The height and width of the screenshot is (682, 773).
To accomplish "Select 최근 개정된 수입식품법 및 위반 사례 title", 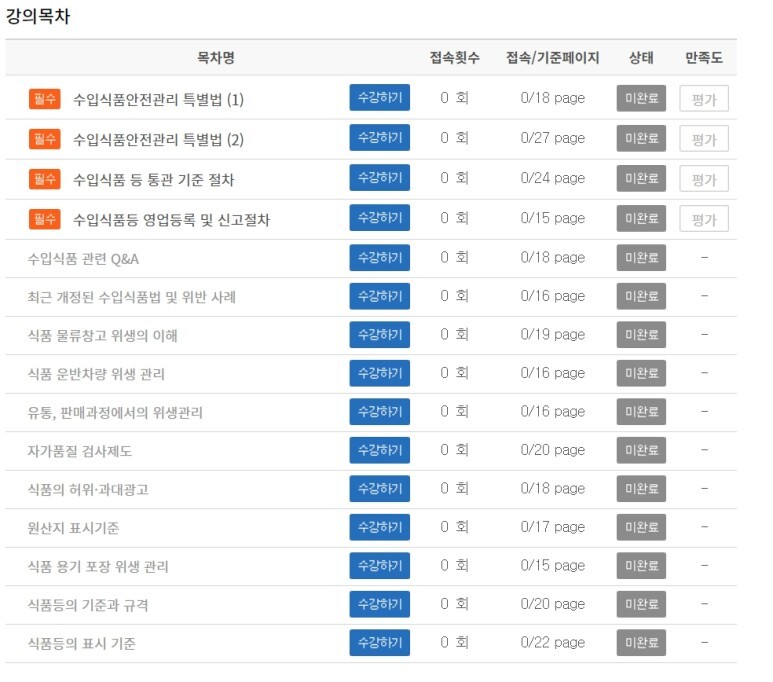I will click(x=132, y=297).
